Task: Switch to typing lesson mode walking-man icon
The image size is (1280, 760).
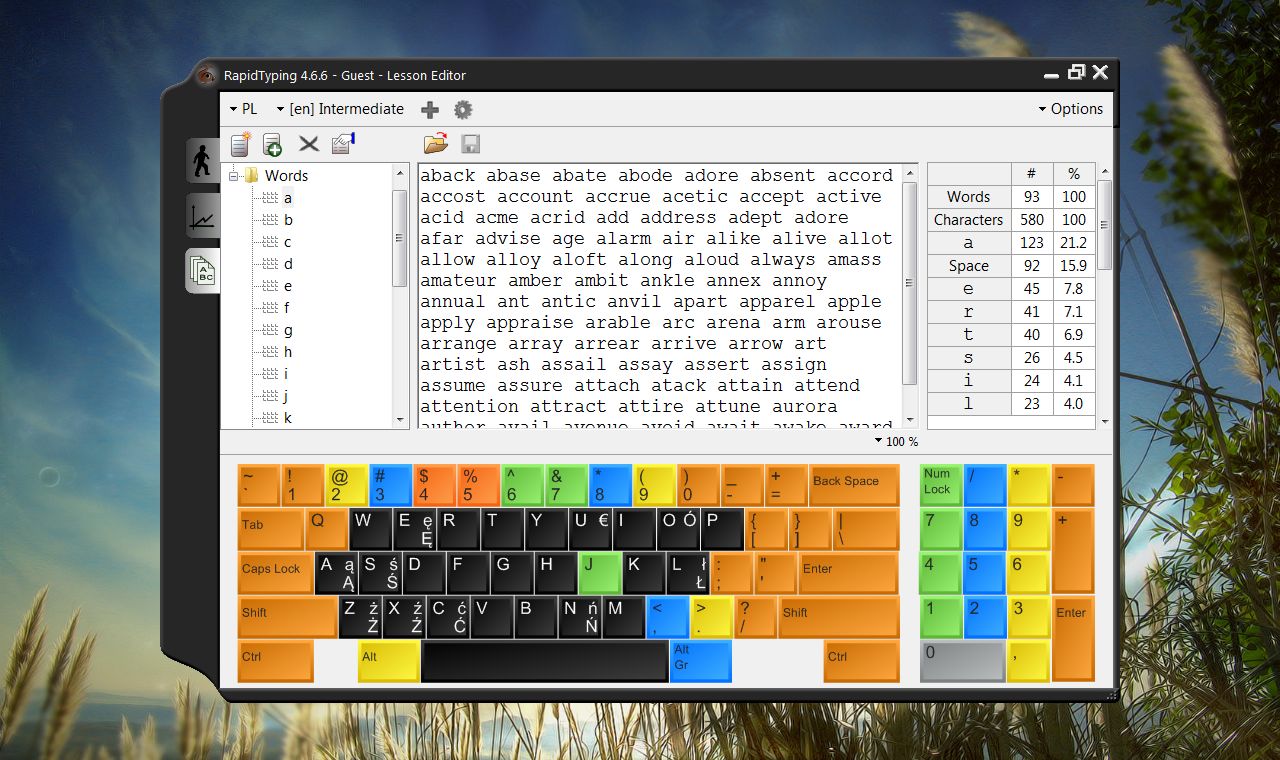Action: pos(202,161)
